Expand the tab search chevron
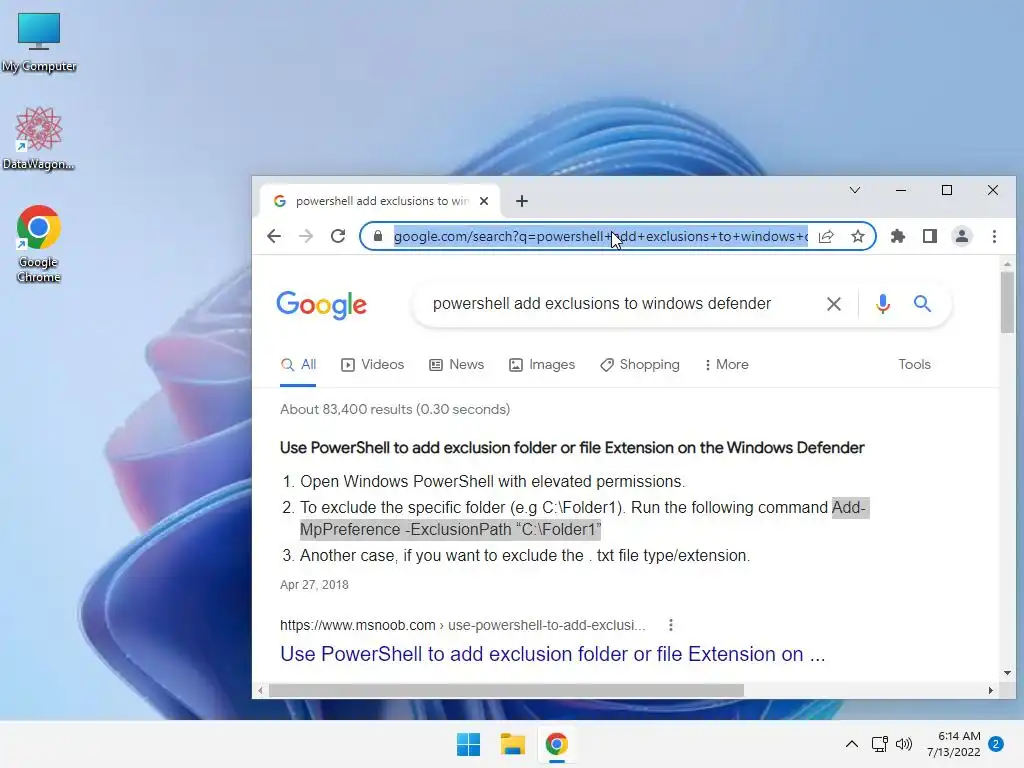The width and height of the screenshot is (1024, 768). (x=855, y=190)
